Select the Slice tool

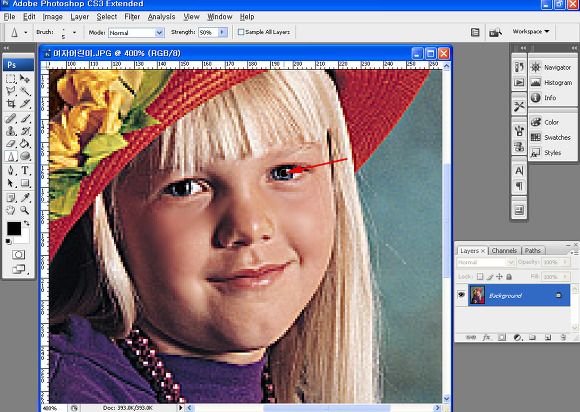click(x=25, y=104)
